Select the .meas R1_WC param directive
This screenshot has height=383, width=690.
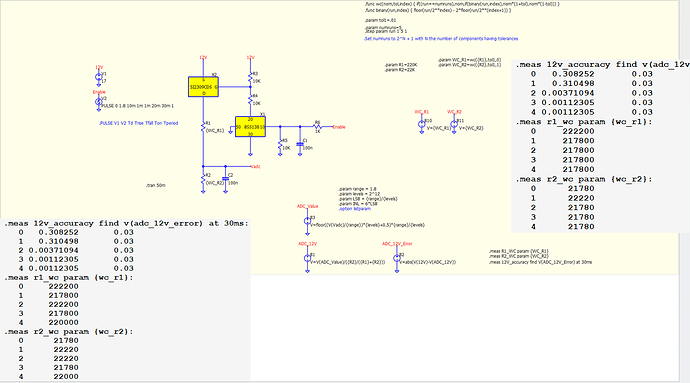[x=519, y=251]
